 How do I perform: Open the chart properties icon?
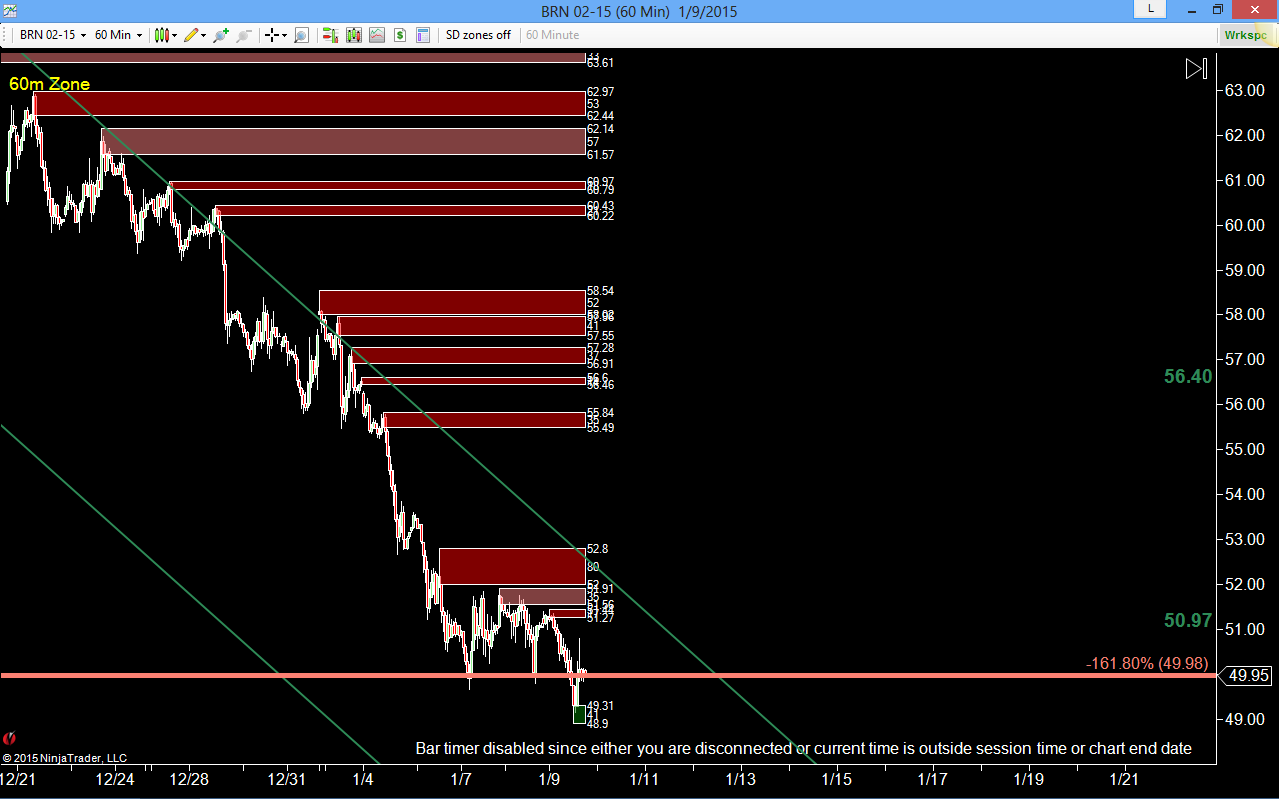tap(423, 35)
